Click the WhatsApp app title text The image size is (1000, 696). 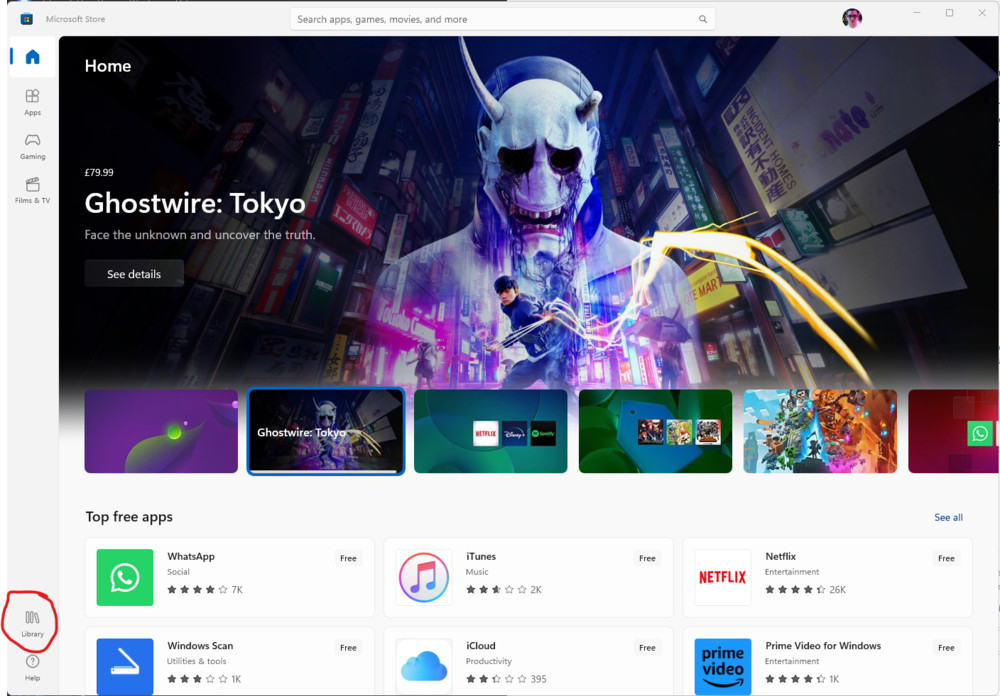pos(191,556)
